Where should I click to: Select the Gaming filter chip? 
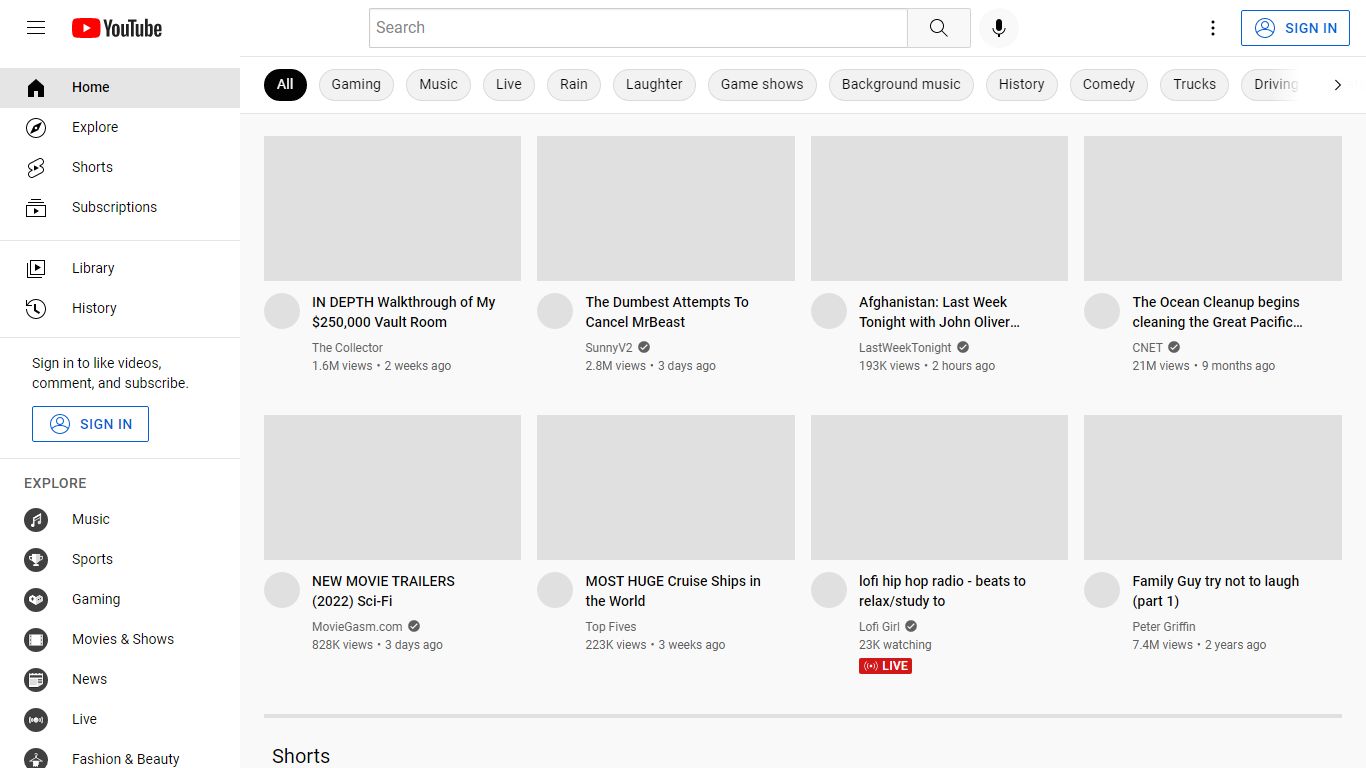click(x=356, y=85)
